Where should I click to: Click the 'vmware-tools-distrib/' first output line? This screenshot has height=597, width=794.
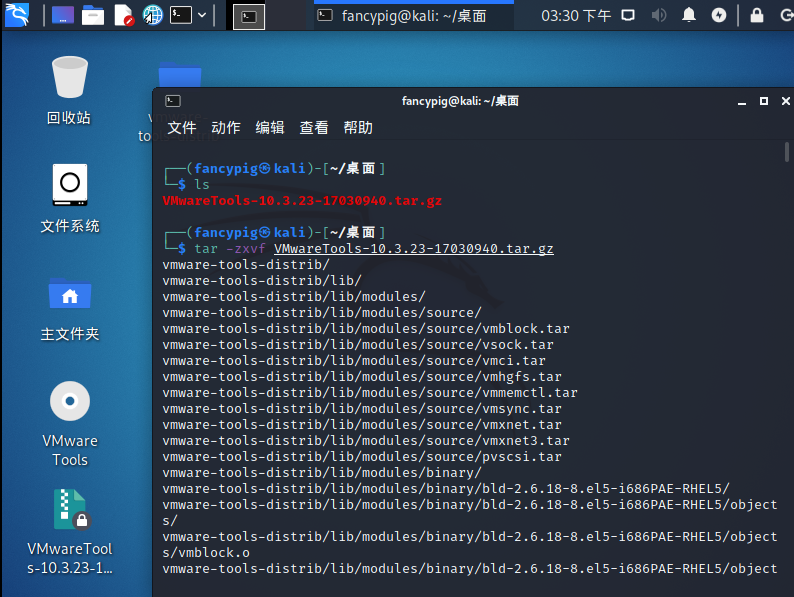tap(246, 264)
